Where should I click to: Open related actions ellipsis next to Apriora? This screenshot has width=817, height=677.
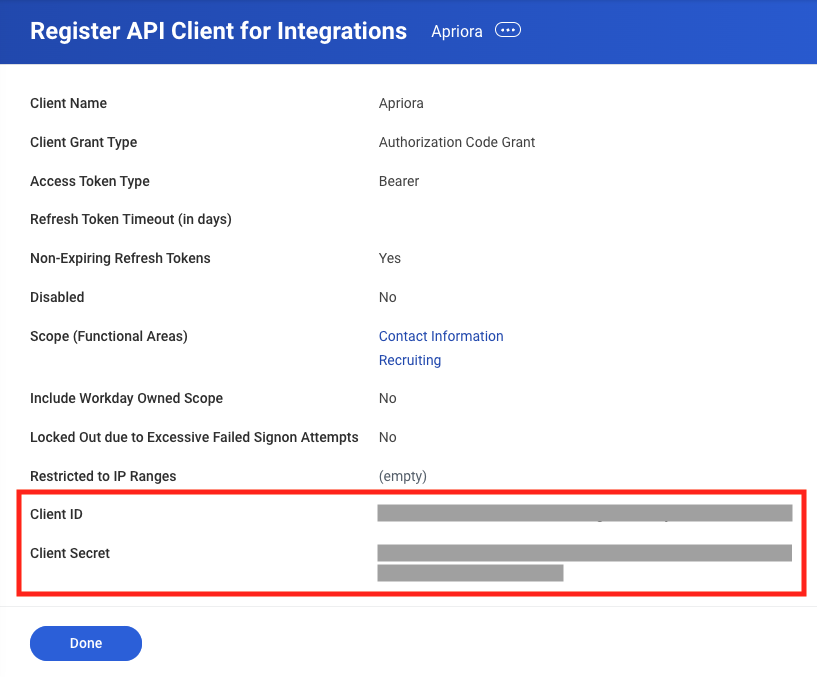507,30
